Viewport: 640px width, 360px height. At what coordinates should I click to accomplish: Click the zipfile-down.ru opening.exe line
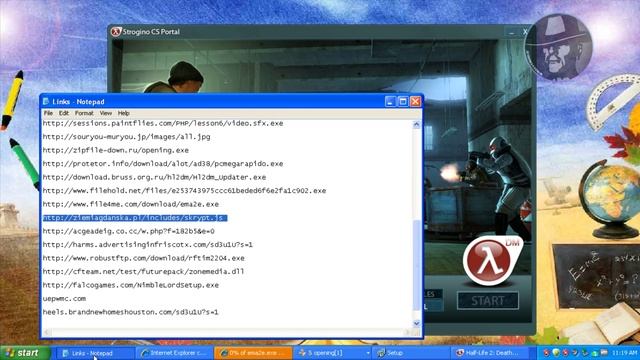116,150
